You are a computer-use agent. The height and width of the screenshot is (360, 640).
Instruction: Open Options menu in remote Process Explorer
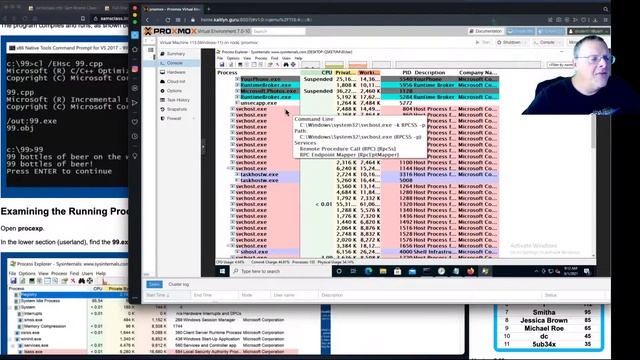coord(233,58)
